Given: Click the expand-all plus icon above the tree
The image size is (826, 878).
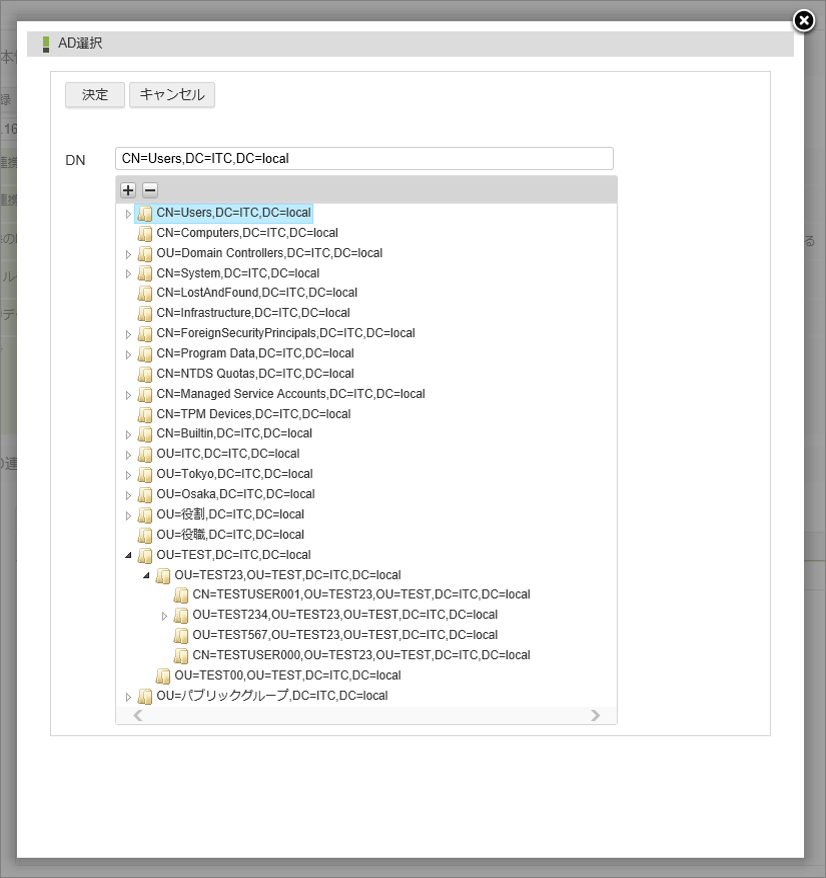Looking at the screenshot, I should [x=128, y=190].
